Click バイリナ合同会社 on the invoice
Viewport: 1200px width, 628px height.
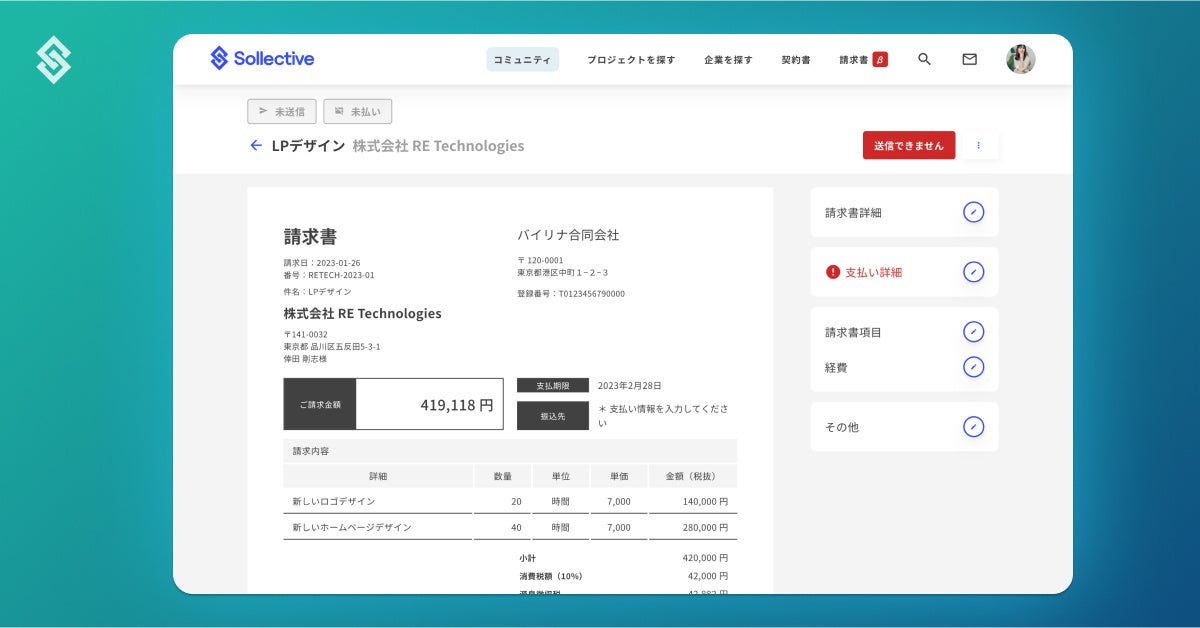(568, 235)
